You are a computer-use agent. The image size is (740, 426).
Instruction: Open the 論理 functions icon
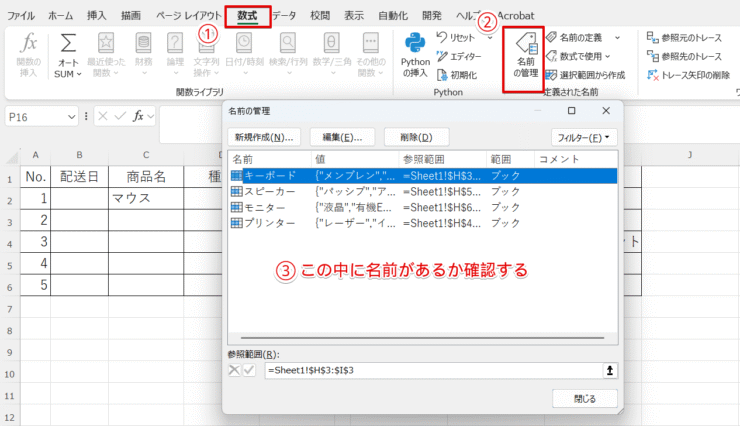(x=175, y=43)
